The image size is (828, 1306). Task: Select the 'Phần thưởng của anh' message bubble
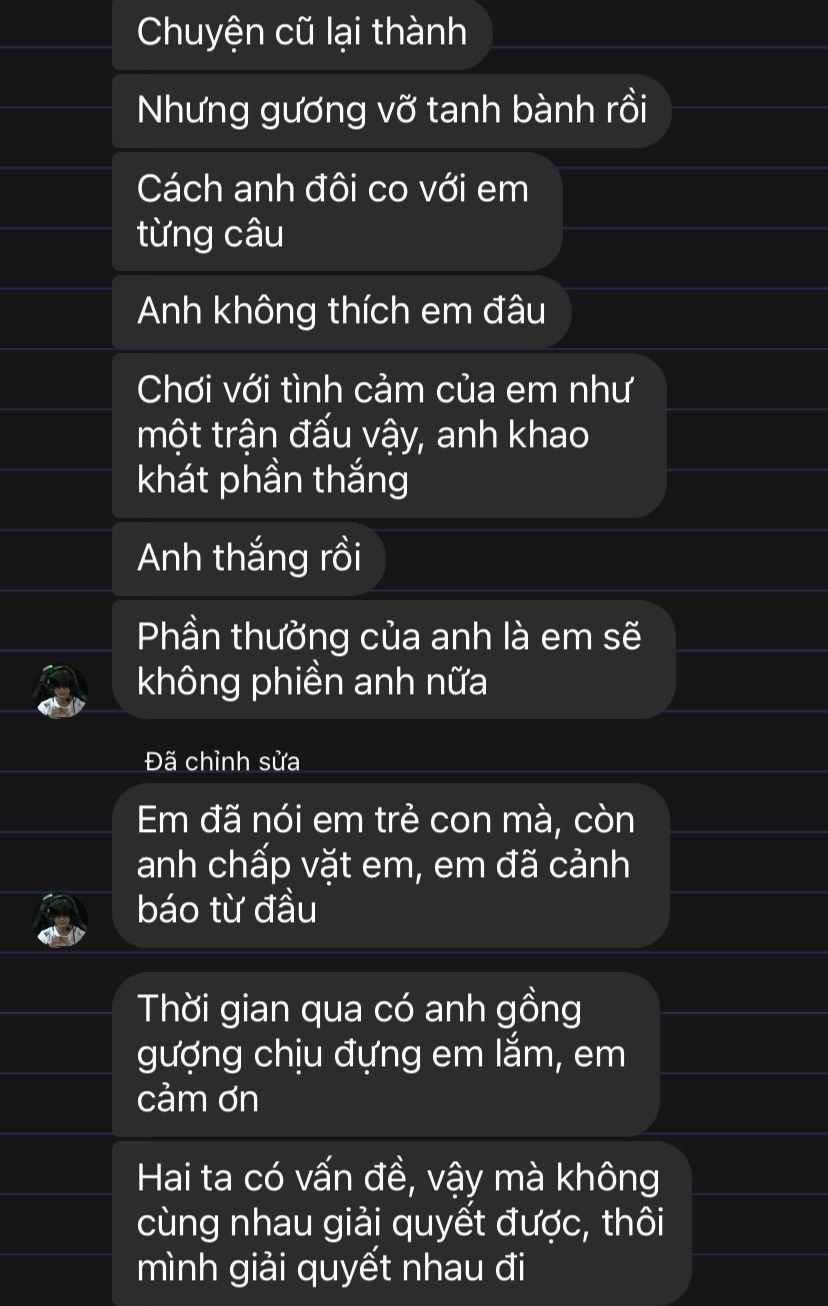point(394,659)
